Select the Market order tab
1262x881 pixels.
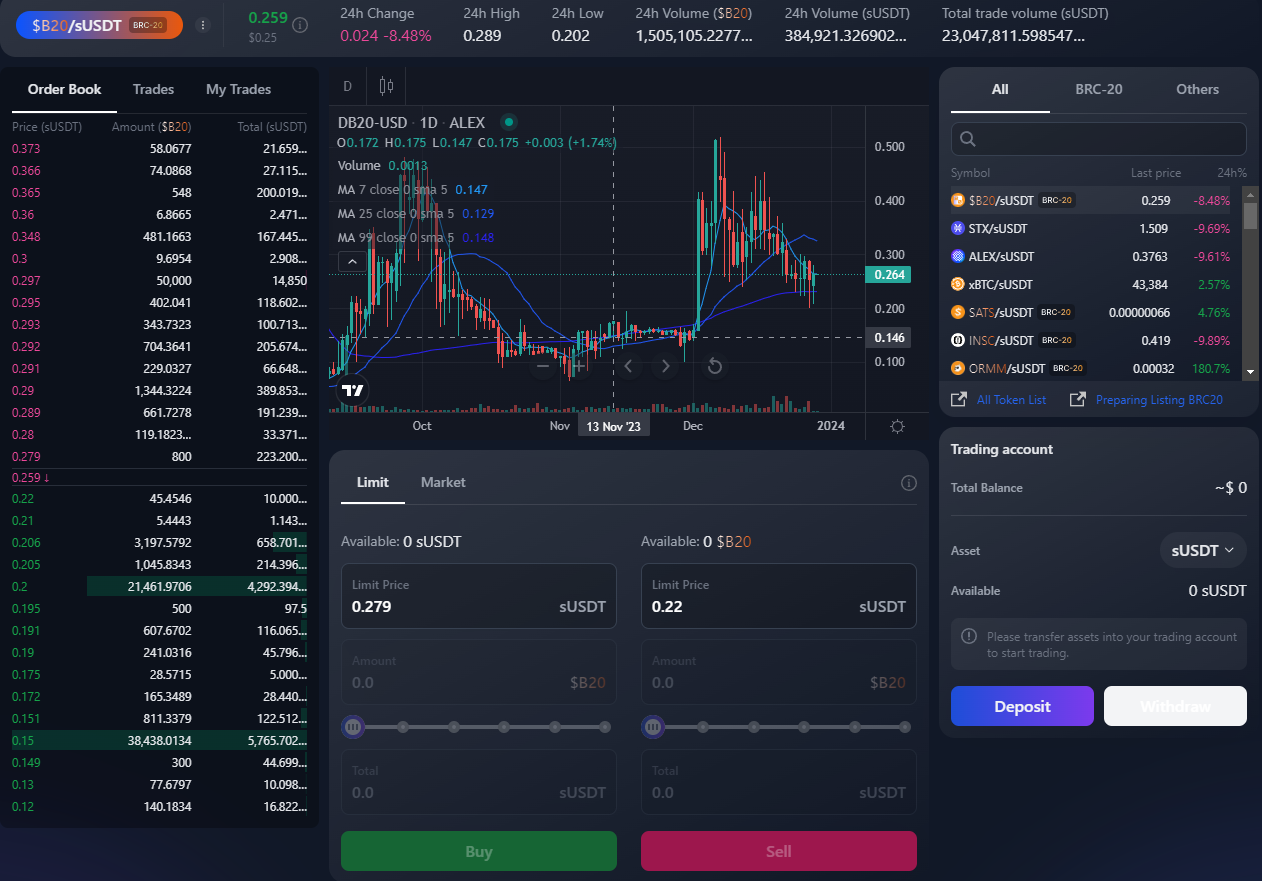[443, 482]
